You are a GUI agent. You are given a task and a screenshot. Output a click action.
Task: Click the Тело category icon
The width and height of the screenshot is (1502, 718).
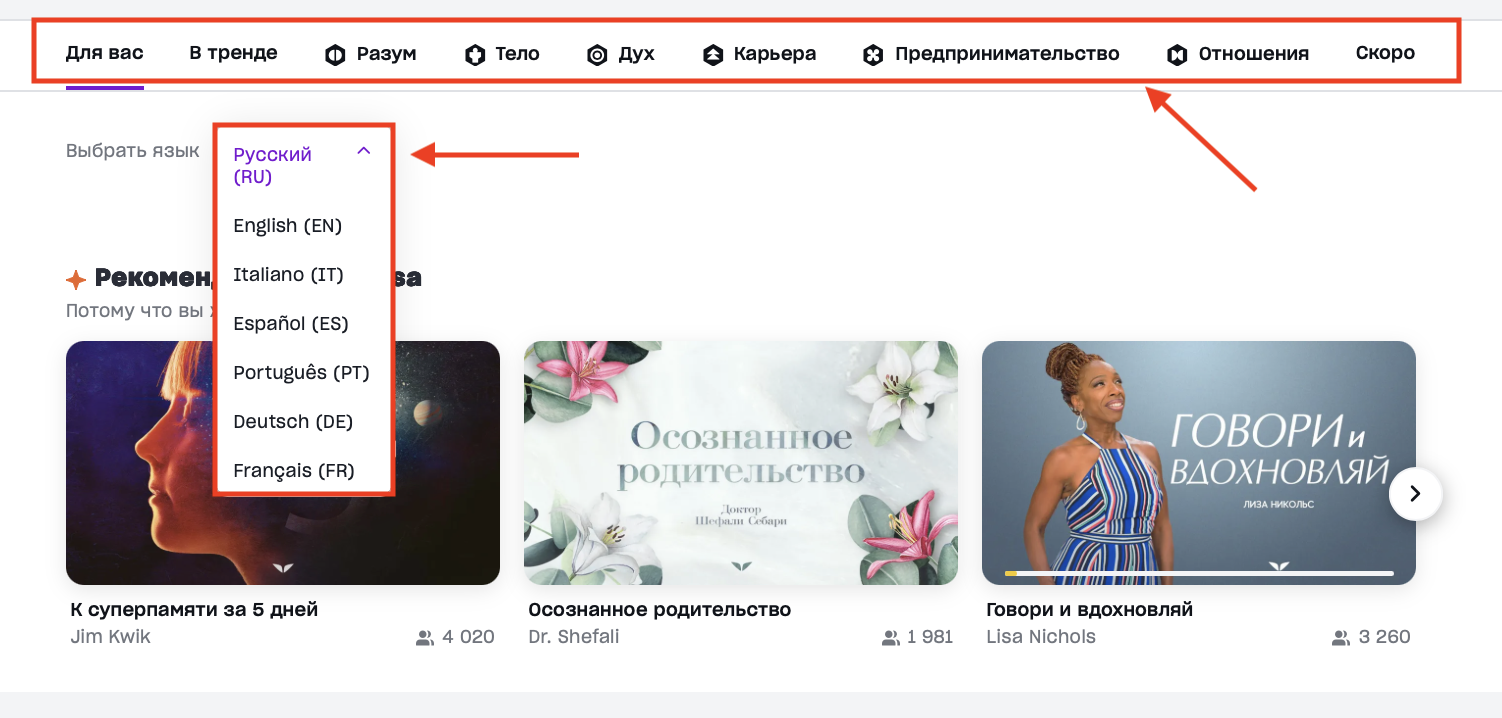475,55
